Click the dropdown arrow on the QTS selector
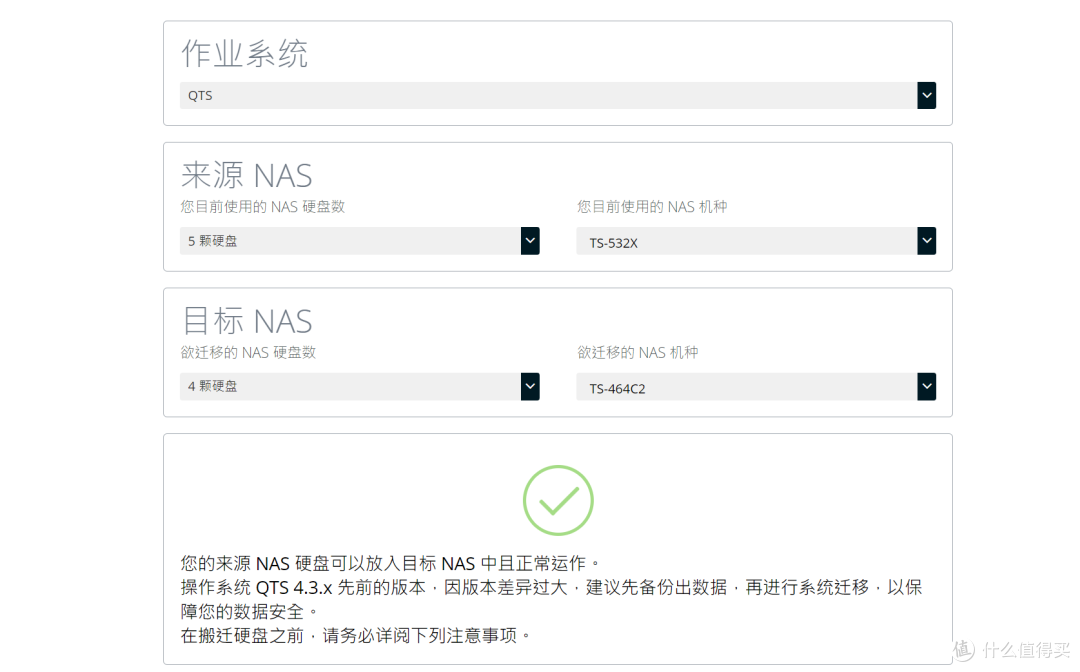1080x672 pixels. tap(926, 95)
